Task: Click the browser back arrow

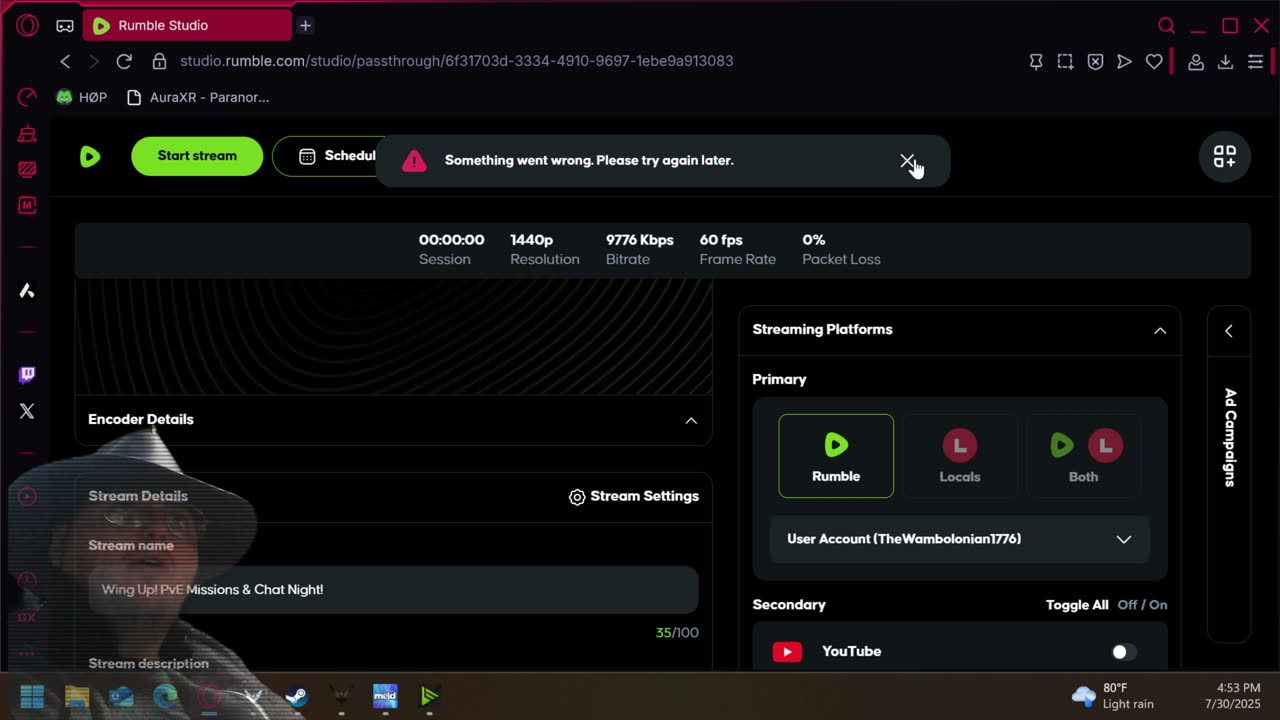Action: (x=65, y=61)
